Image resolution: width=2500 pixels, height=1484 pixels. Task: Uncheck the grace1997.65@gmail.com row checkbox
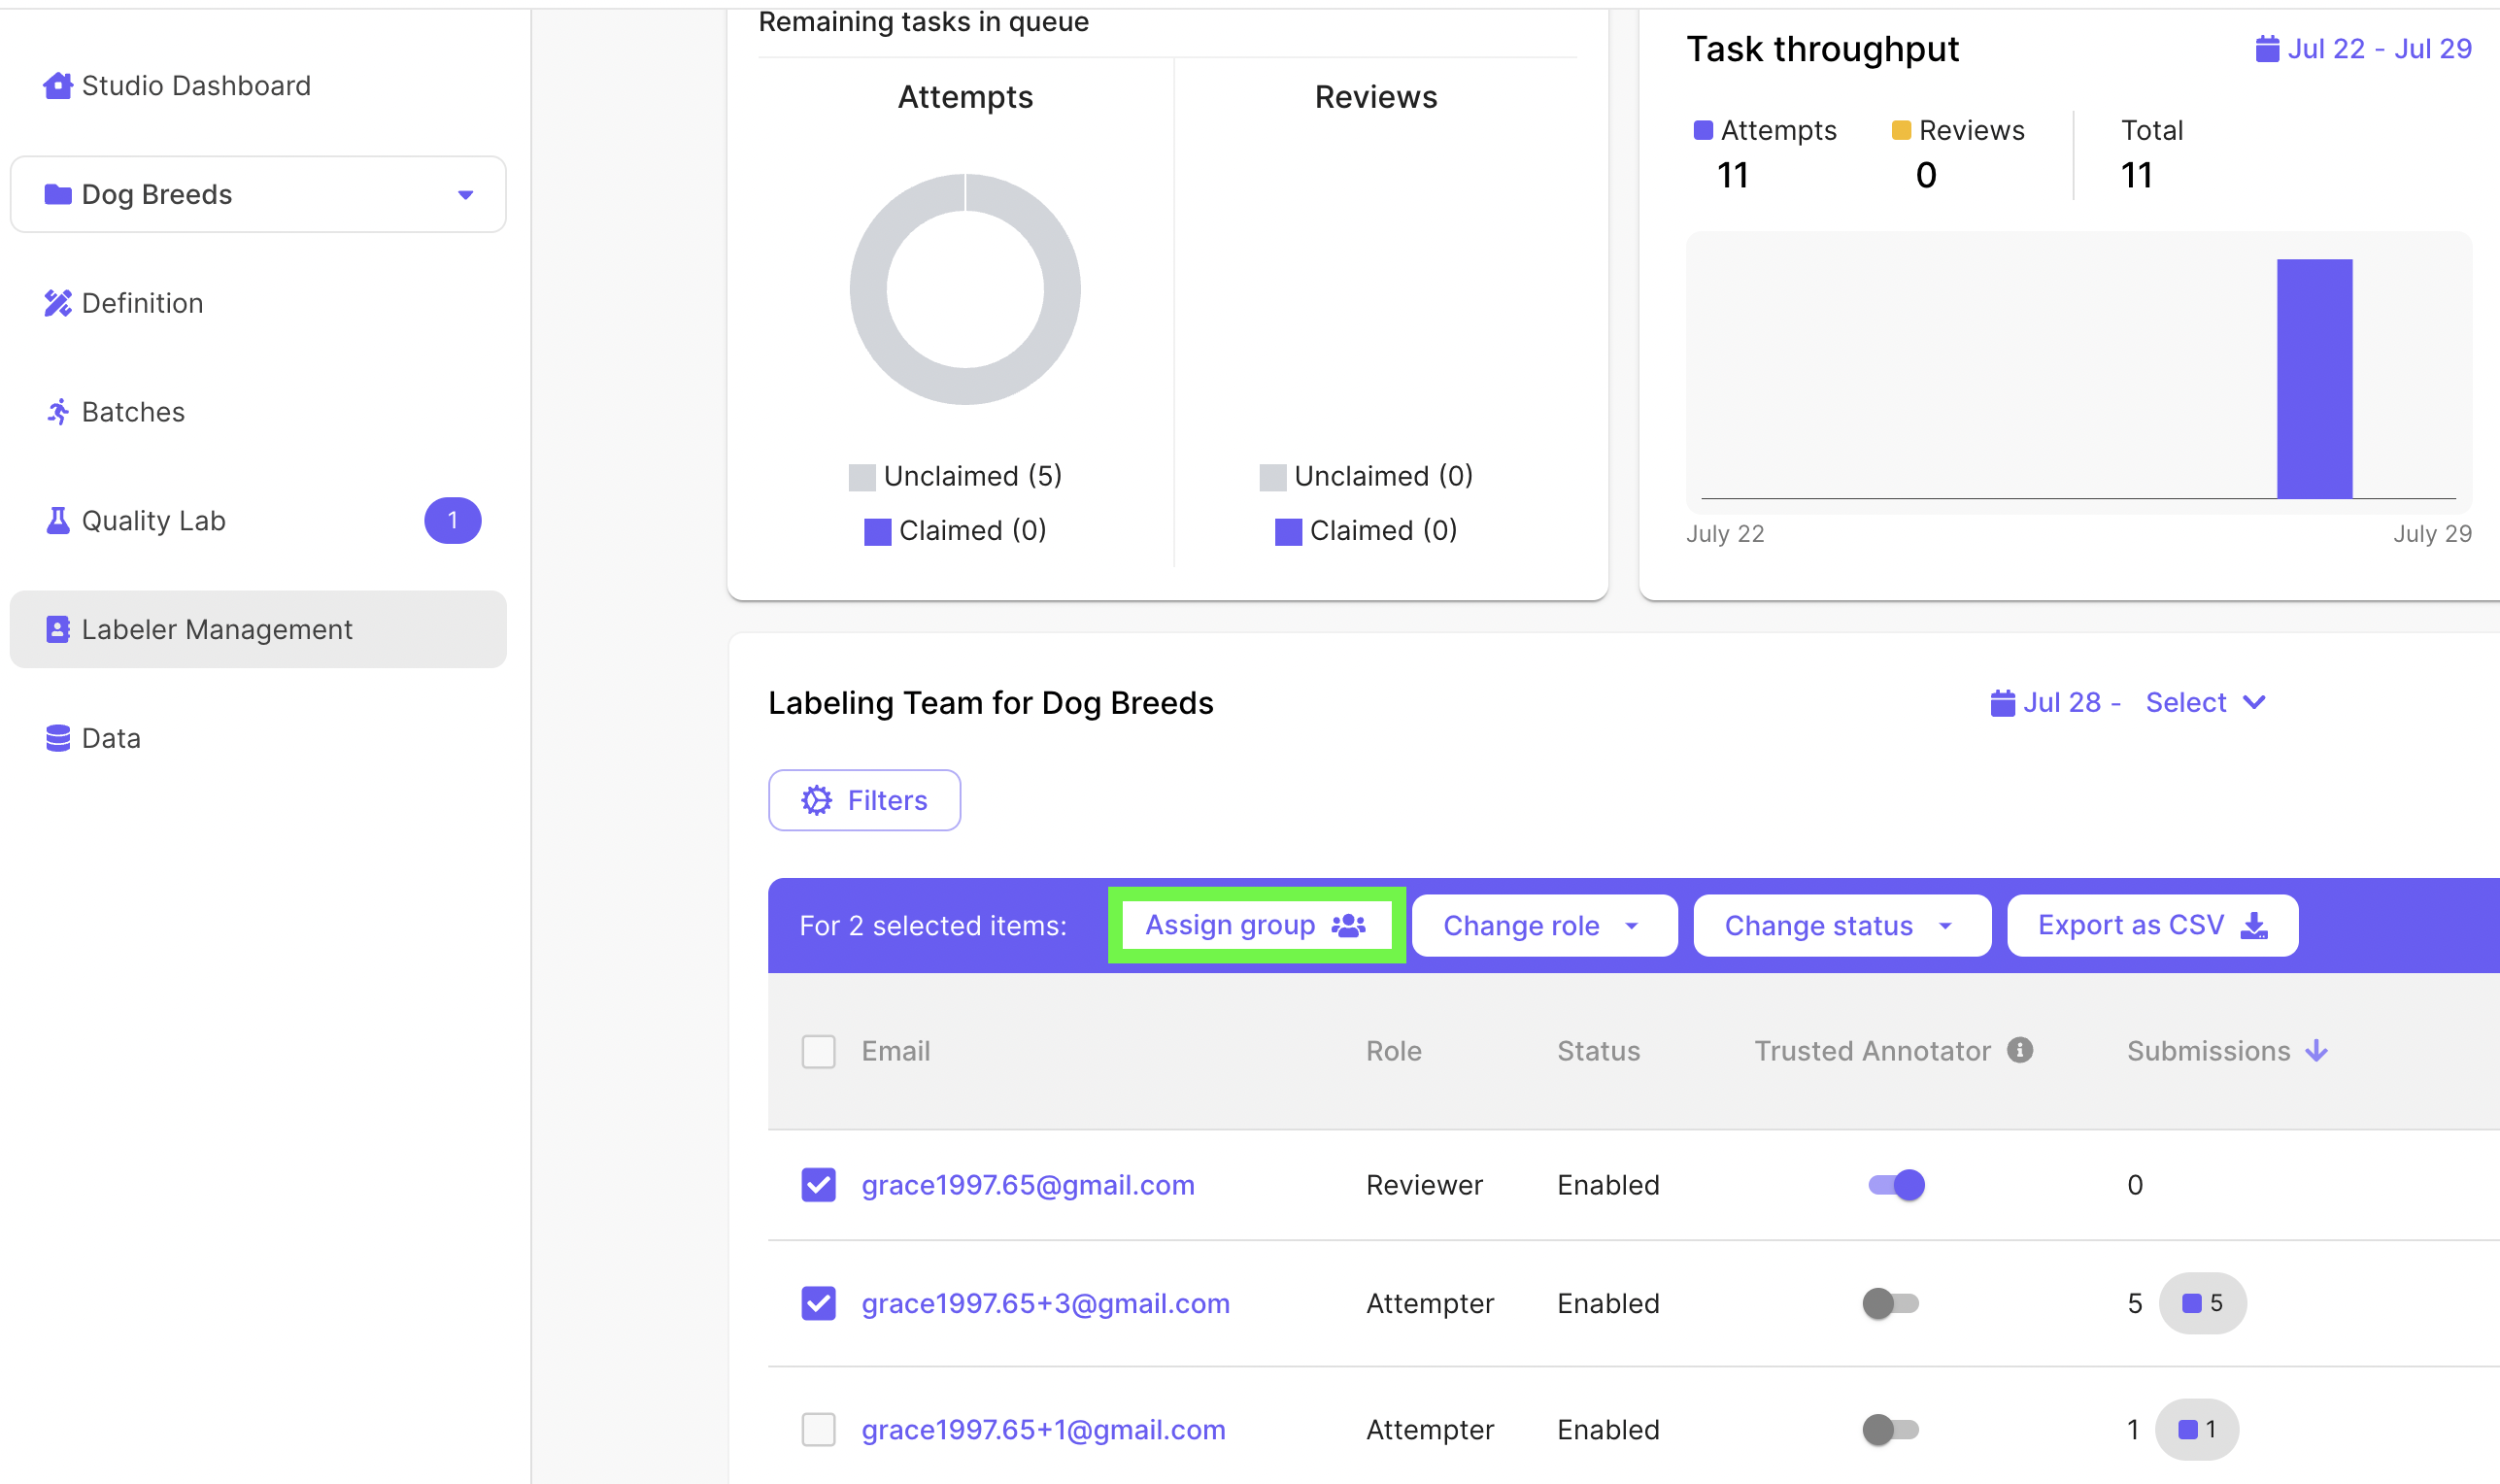(x=818, y=1185)
